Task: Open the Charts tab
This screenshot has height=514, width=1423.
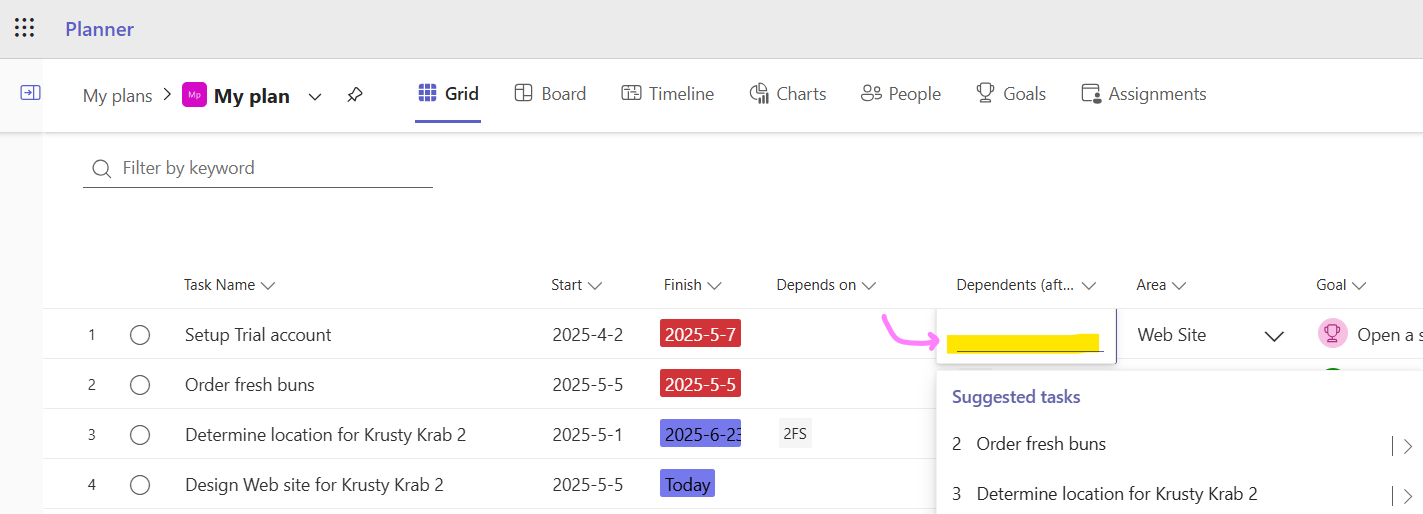Action: tap(788, 93)
